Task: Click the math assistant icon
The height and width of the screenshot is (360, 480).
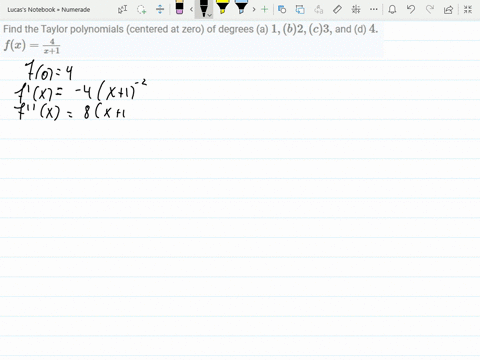Action: pyautogui.click(x=356, y=9)
